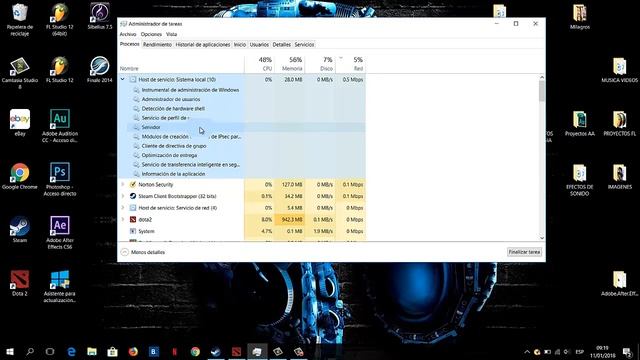Select Camtasia Studio 8 desktop icon

click(20, 73)
